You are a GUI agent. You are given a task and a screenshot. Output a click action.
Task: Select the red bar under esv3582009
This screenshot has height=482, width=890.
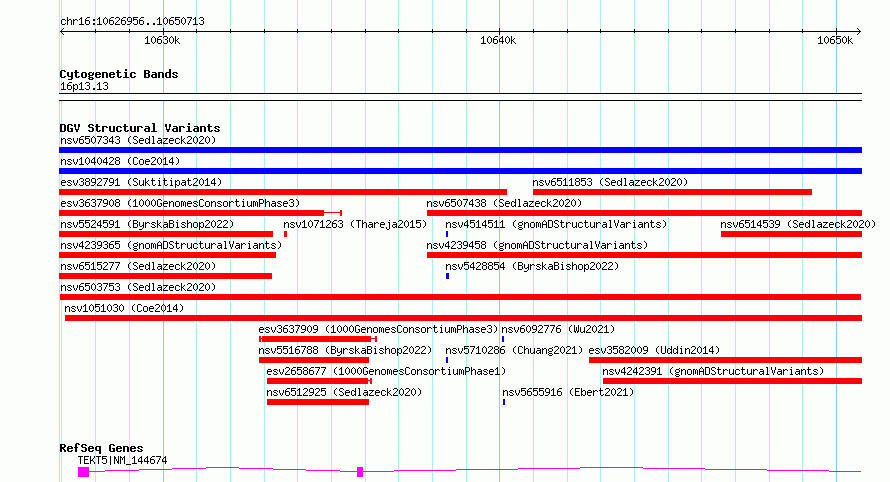(x=725, y=360)
